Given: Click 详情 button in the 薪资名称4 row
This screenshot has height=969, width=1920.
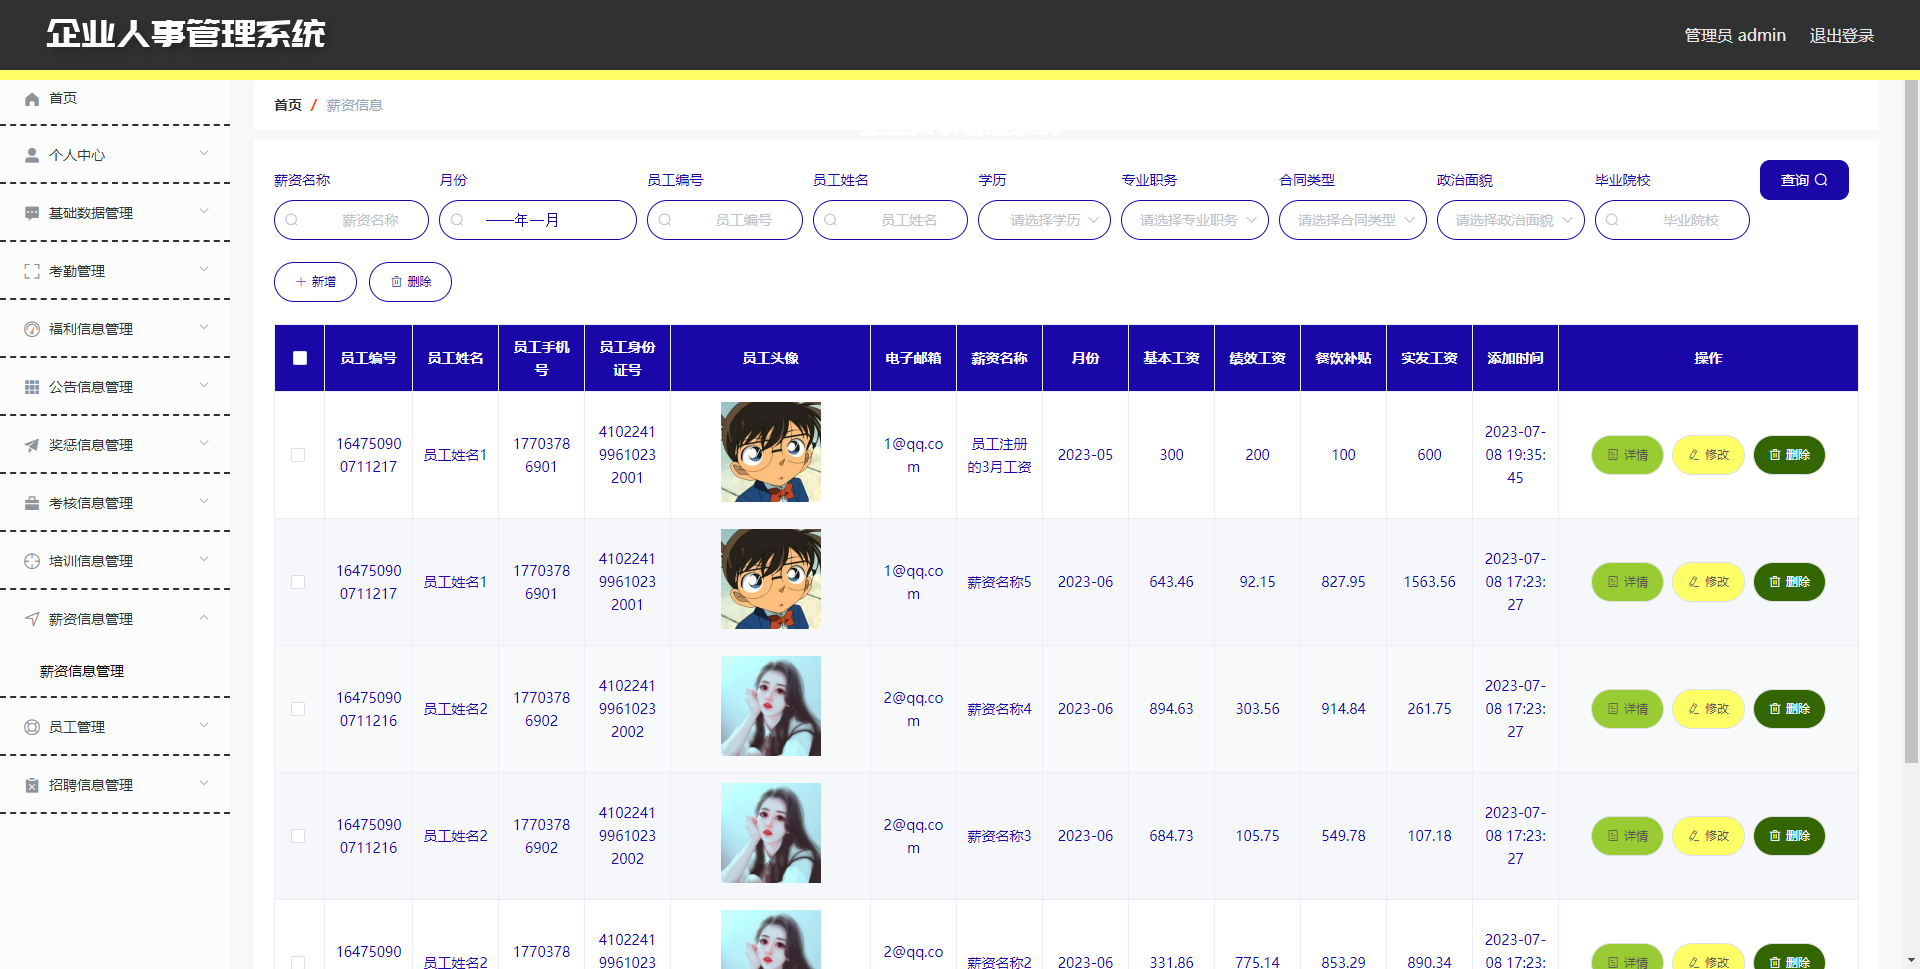Looking at the screenshot, I should (1627, 709).
